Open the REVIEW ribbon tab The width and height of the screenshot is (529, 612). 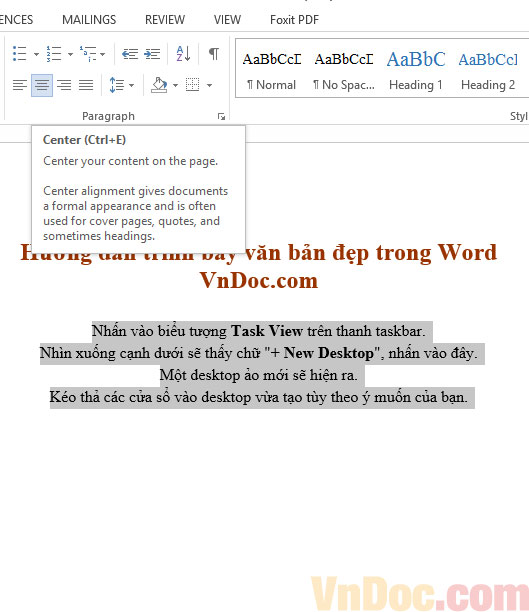pyautogui.click(x=165, y=20)
